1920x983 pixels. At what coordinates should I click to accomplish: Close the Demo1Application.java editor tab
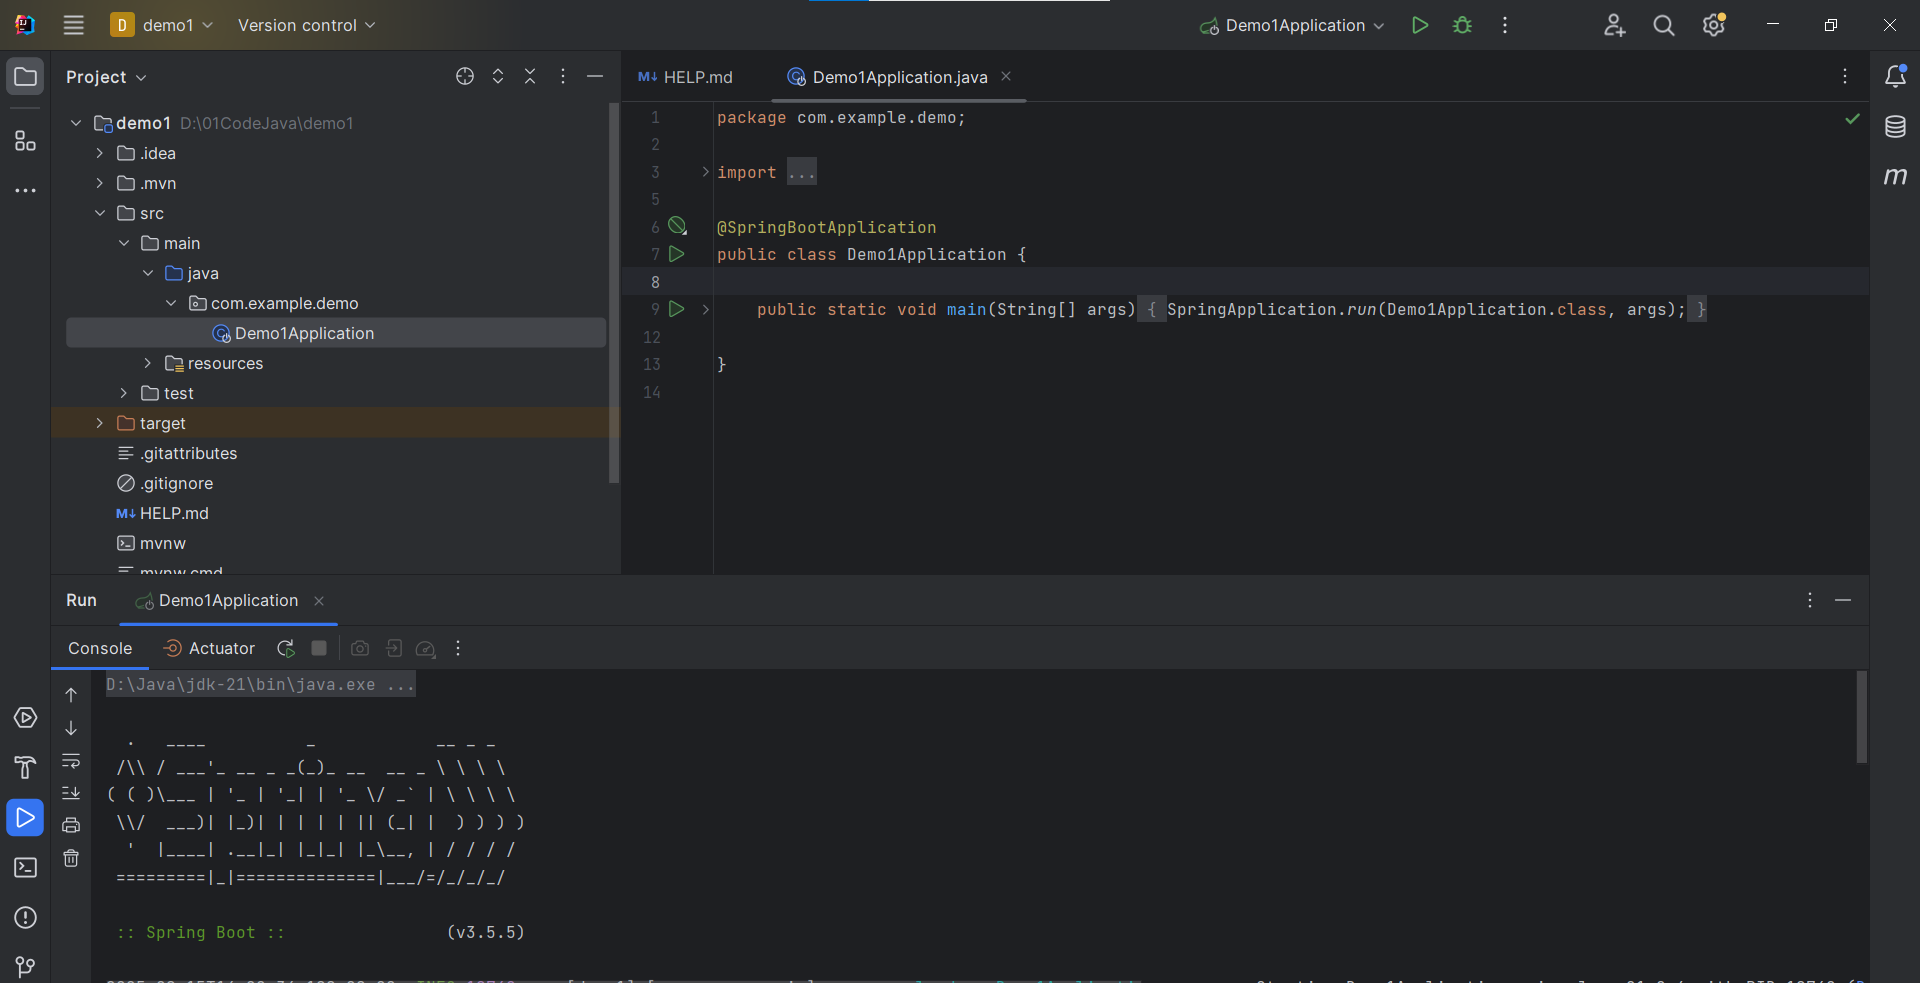(1006, 76)
